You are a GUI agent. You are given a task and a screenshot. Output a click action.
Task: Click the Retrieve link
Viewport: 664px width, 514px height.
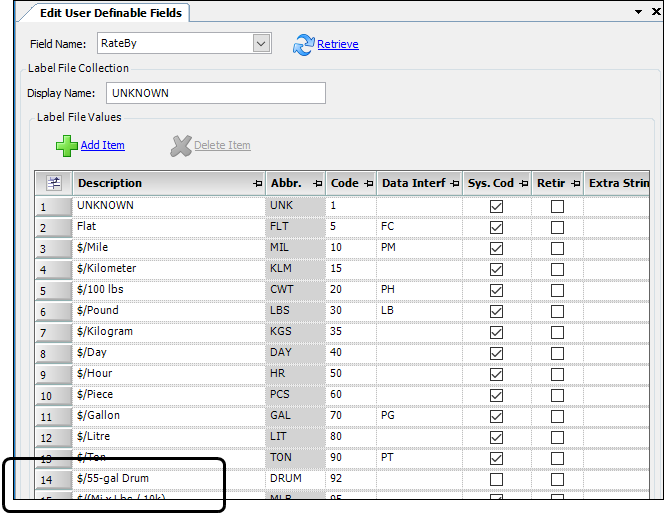(x=338, y=44)
